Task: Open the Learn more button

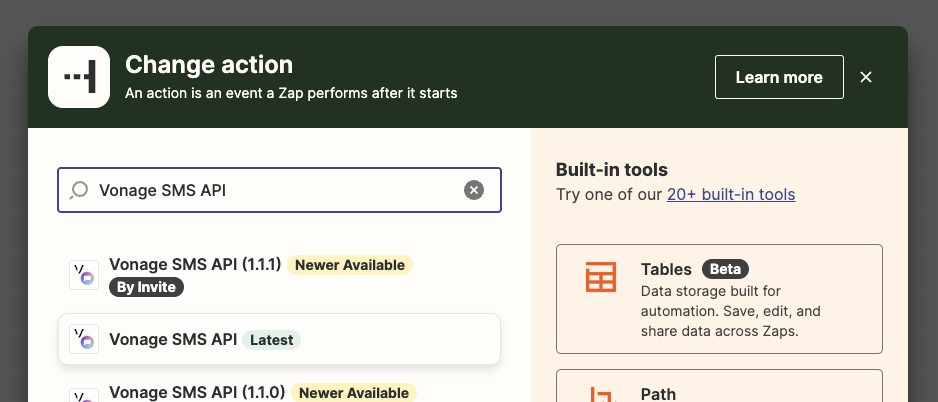Action: point(779,77)
